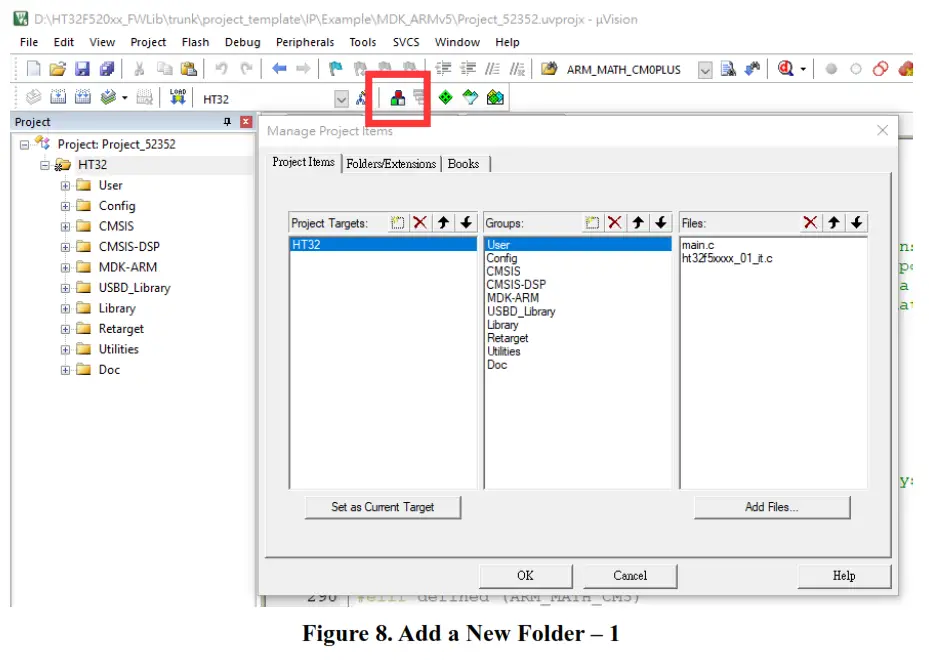The height and width of the screenshot is (669, 929).
Task: Move file up using Files up arrow
Action: (x=834, y=223)
